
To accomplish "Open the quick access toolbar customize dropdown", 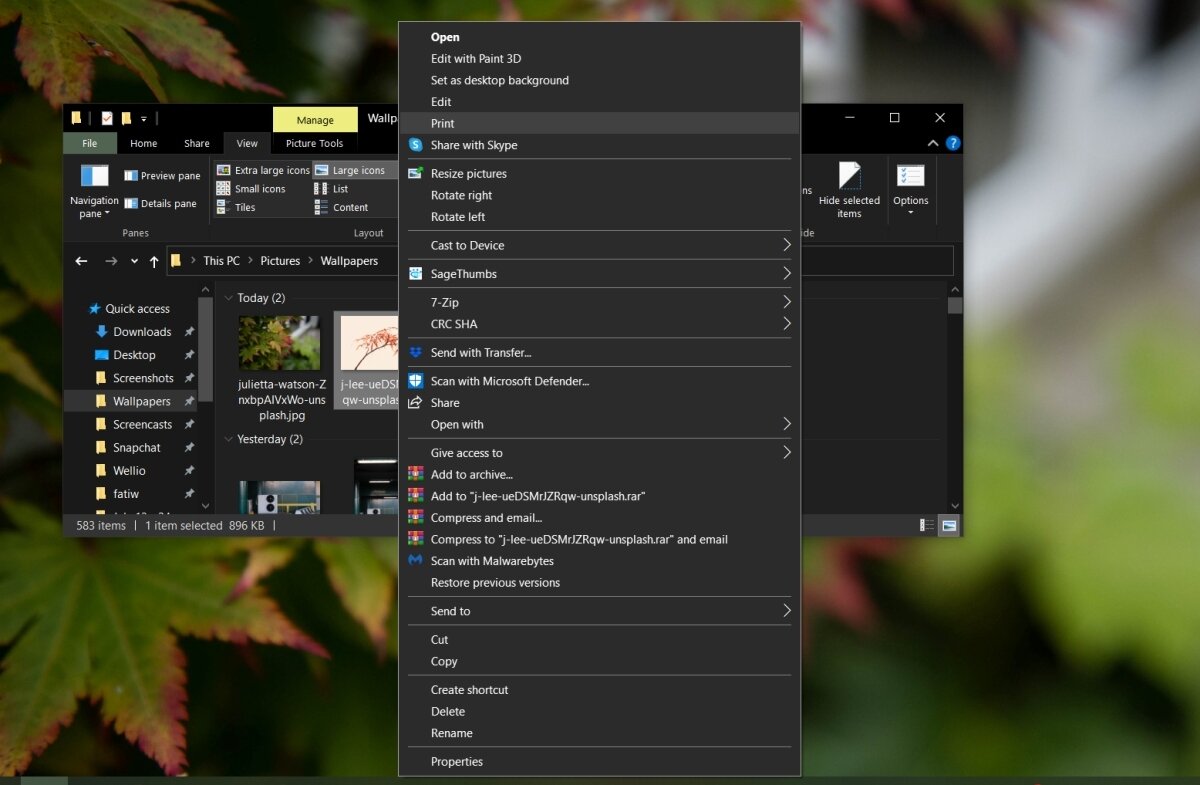I will 143,118.
